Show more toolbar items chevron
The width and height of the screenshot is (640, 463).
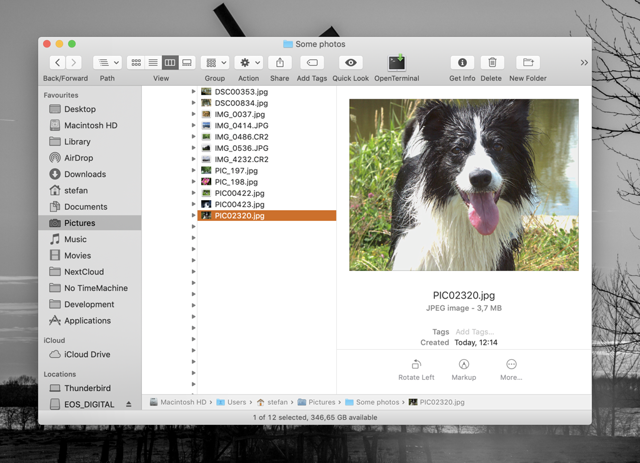coord(584,62)
